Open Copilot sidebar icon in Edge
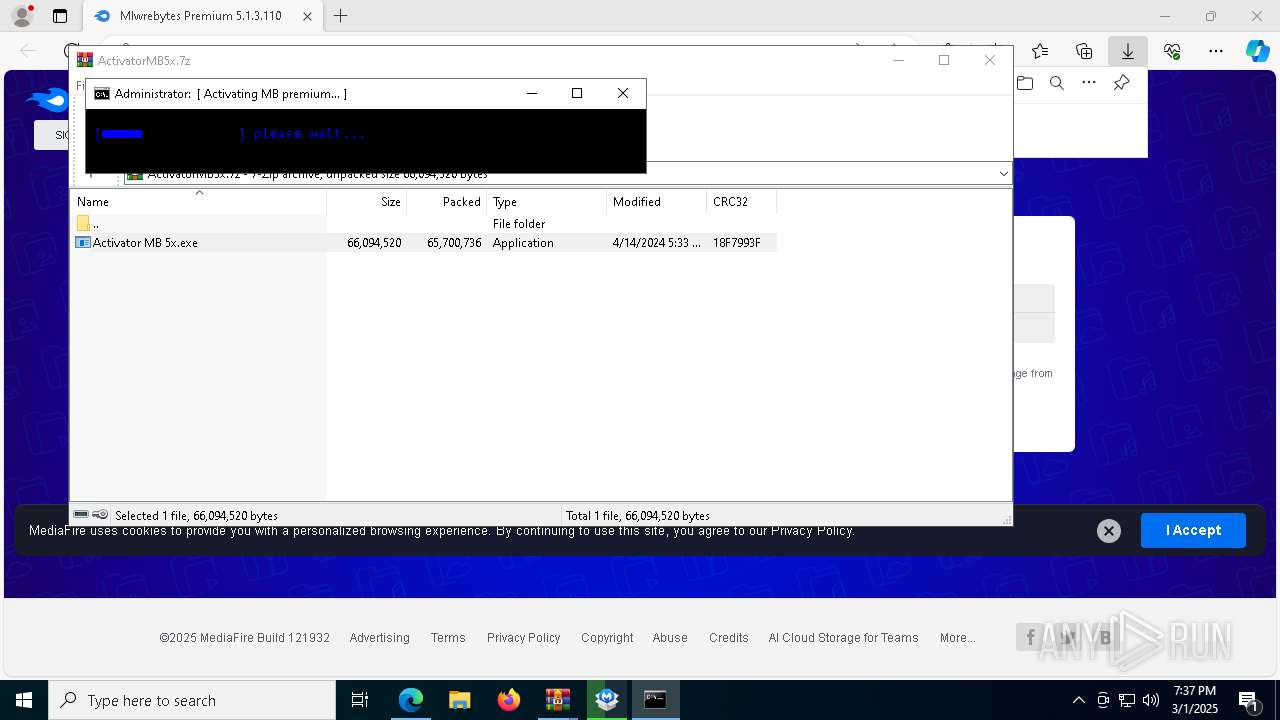1280x720 pixels. coord(1257,51)
